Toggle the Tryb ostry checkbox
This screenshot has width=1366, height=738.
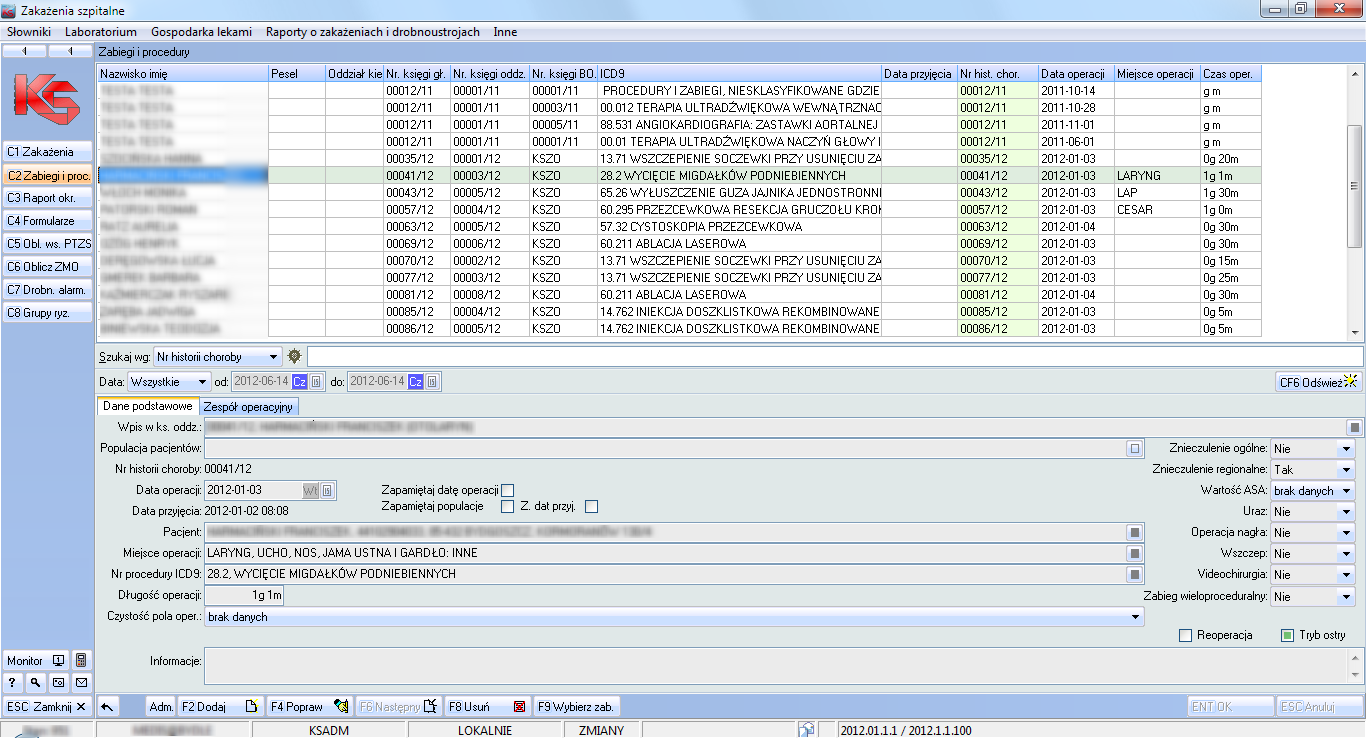pyautogui.click(x=1288, y=635)
